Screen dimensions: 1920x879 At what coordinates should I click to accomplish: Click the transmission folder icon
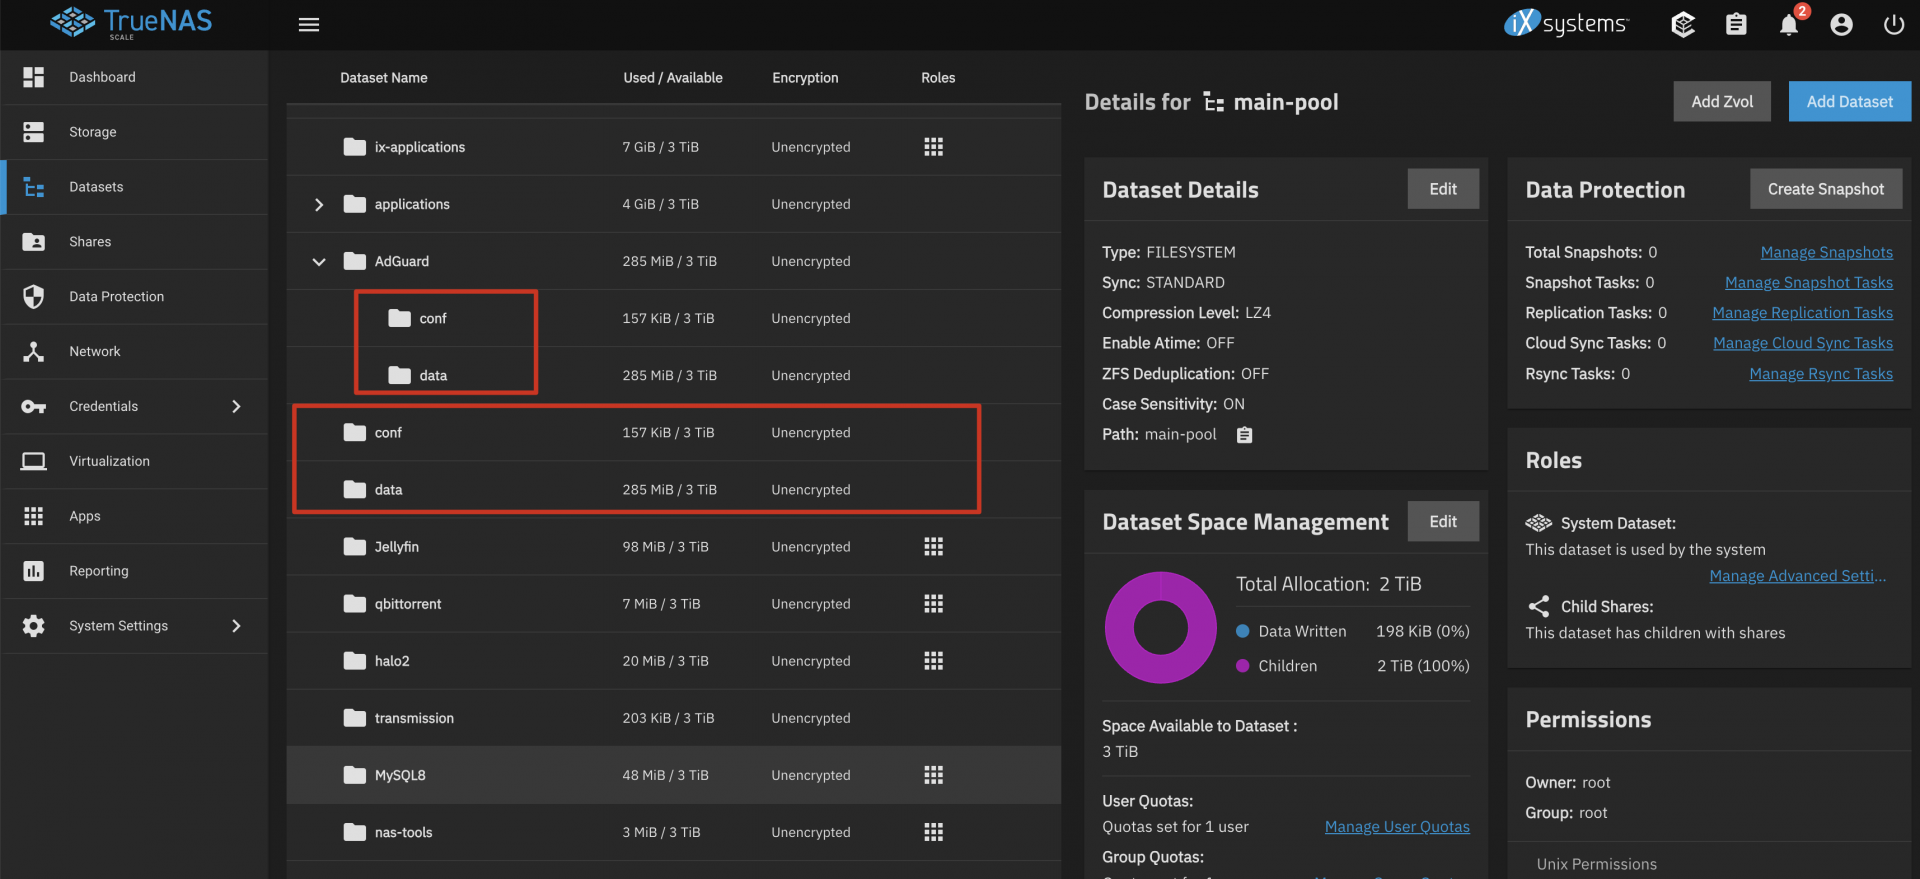click(355, 718)
